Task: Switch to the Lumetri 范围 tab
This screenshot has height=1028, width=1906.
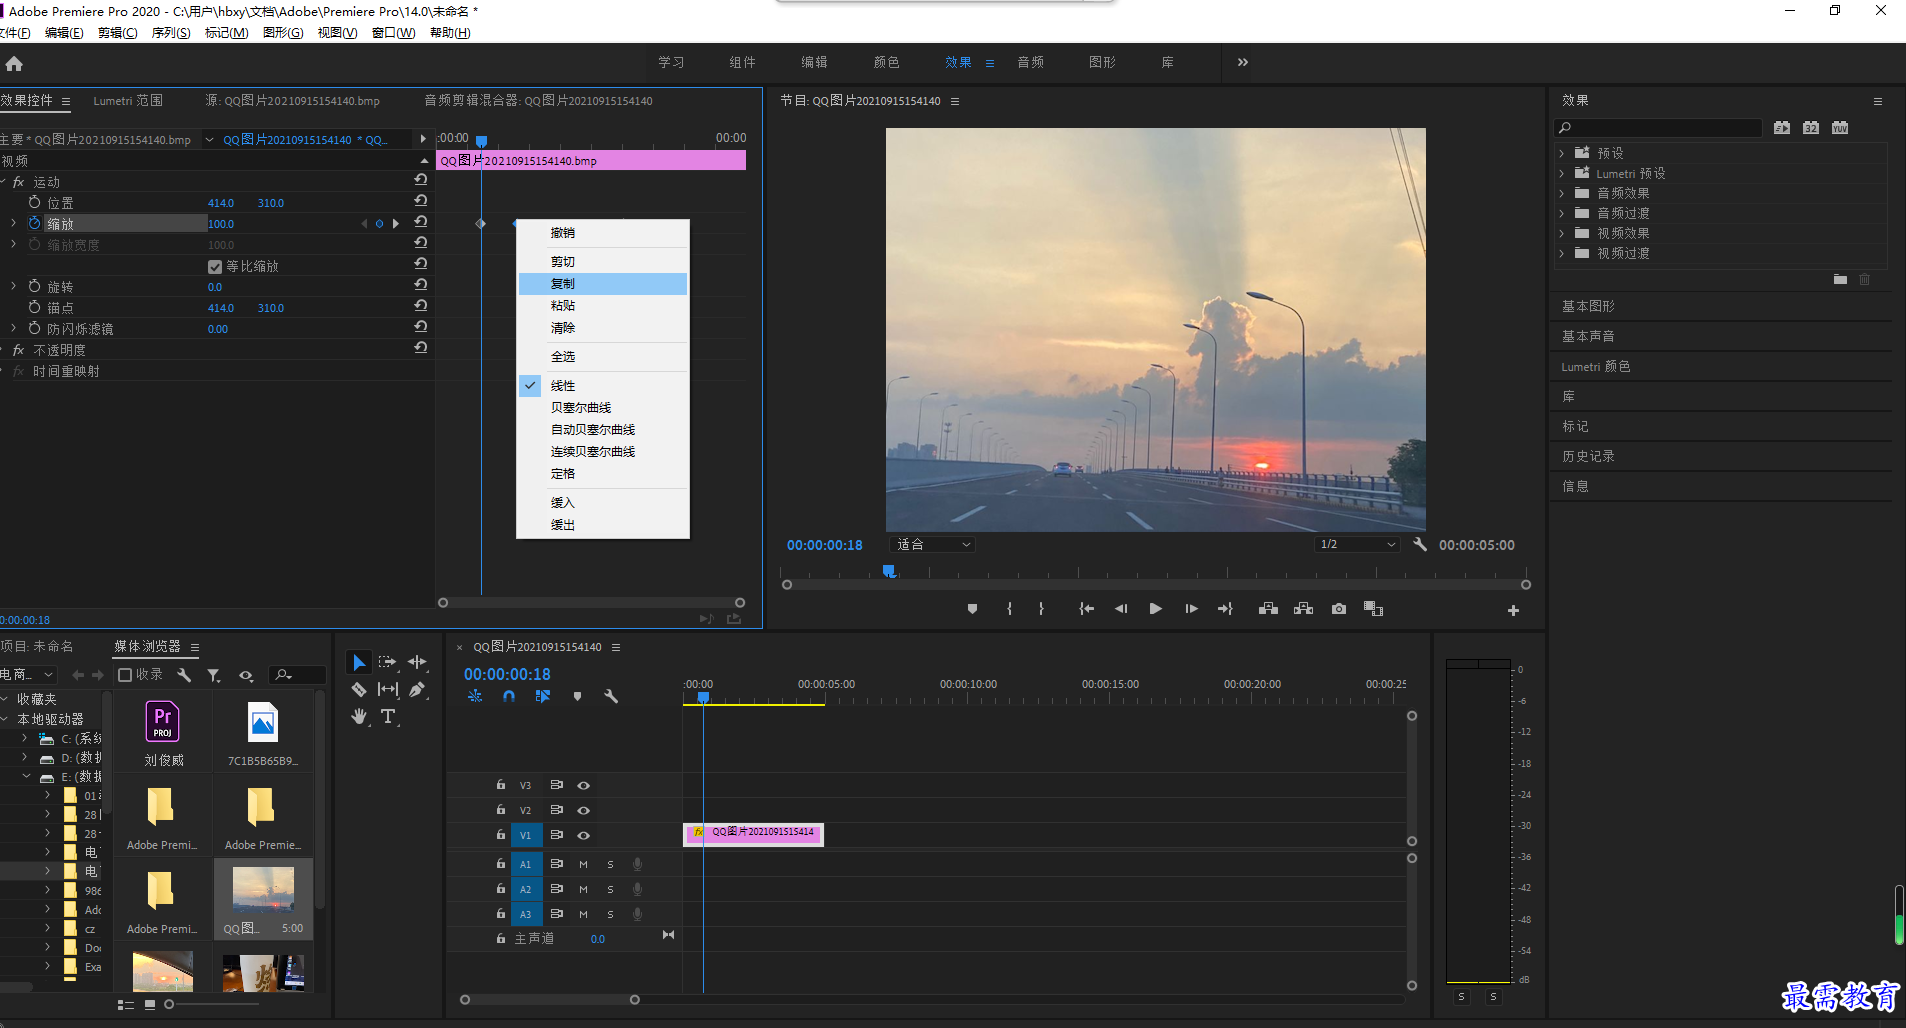Action: click(128, 101)
